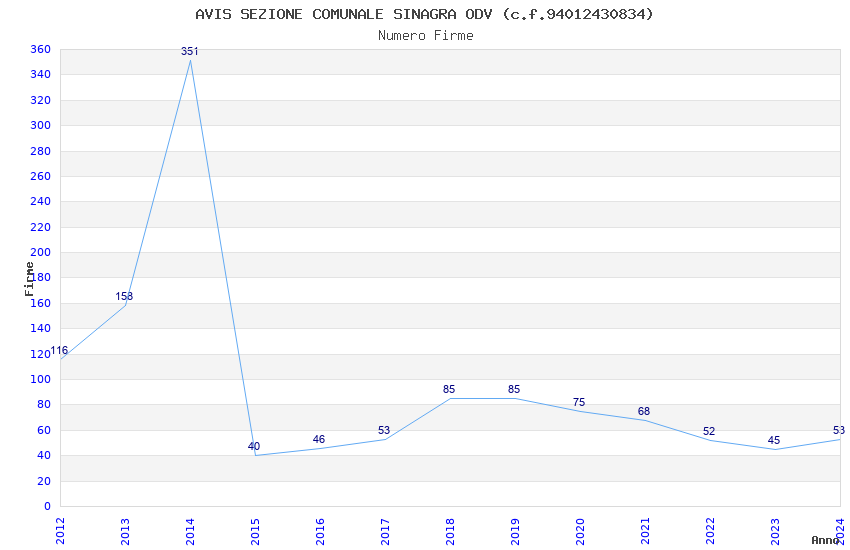Select the x-axis year label 2021
This screenshot has height=550, width=850.
point(646,531)
